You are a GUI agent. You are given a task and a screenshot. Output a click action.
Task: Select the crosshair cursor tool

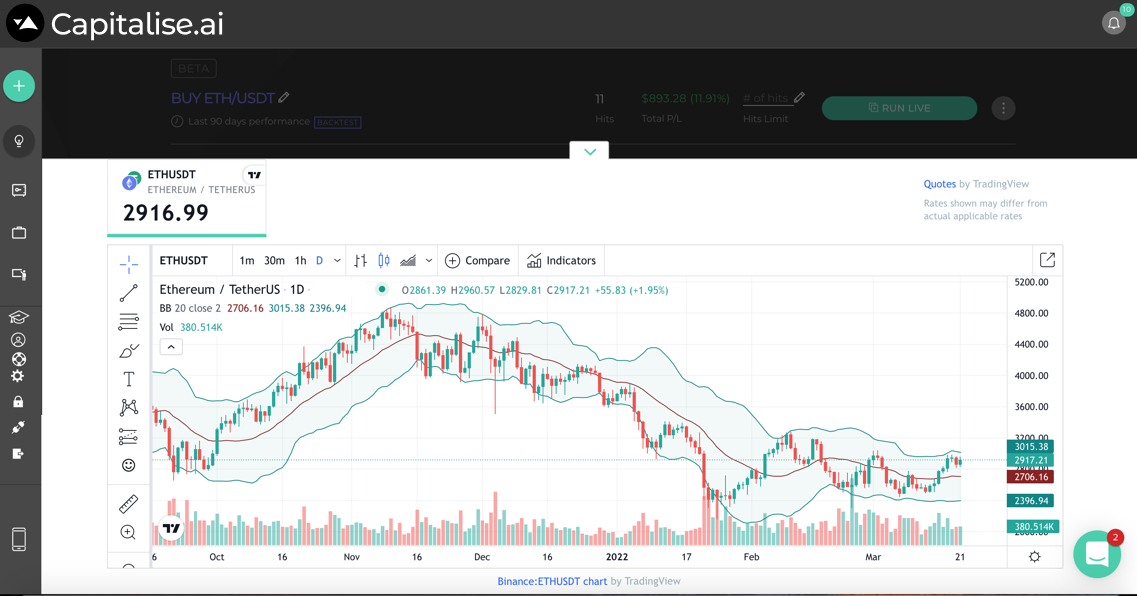click(129, 264)
